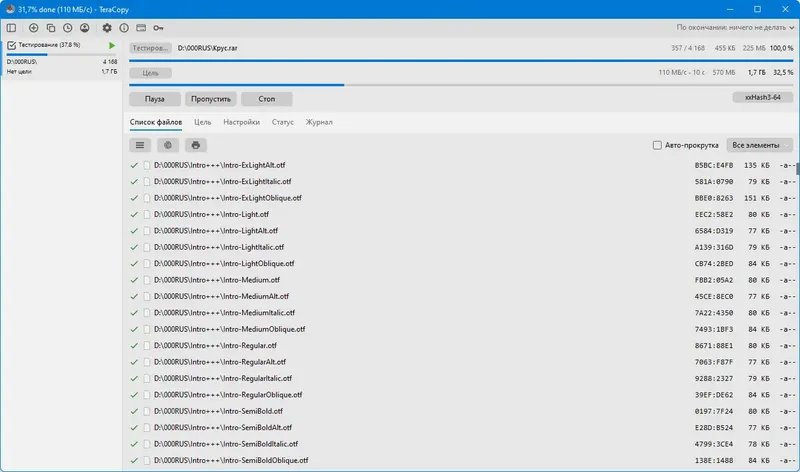Image resolution: width=800 pixels, height=472 pixels.
Task: Toggle the sidebar panel icon
Action: coord(11,28)
